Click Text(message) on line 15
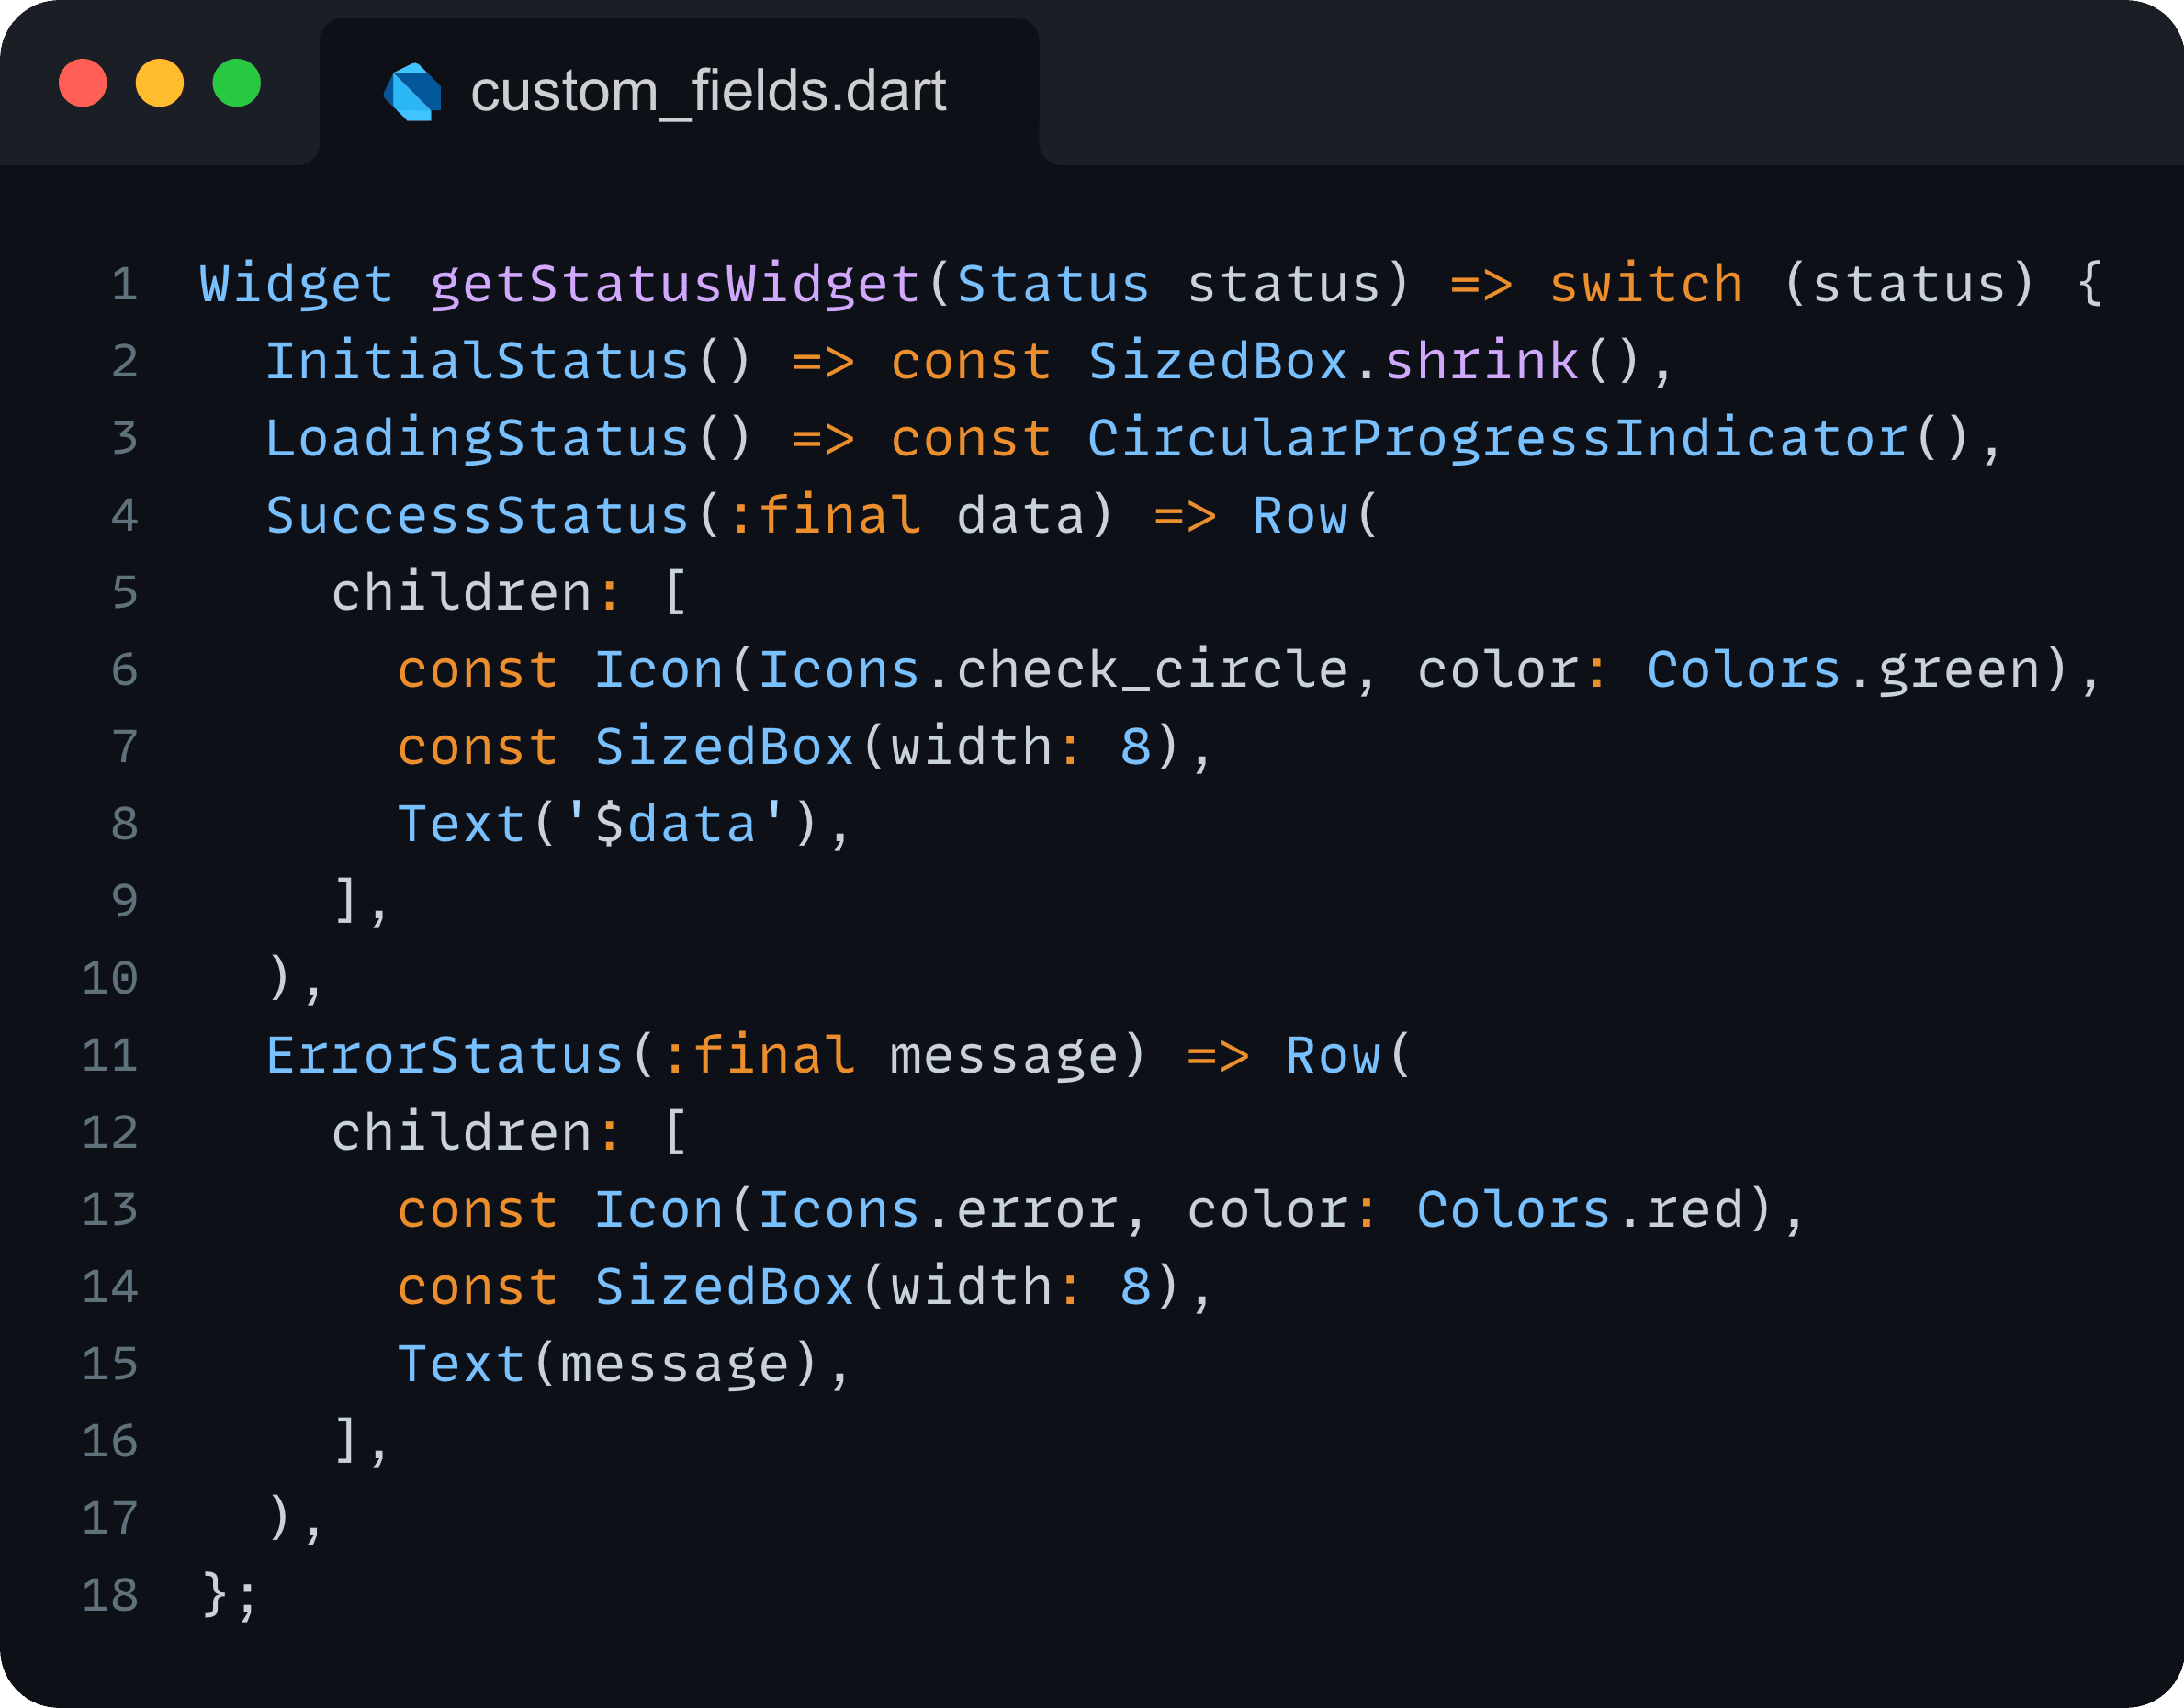This screenshot has width=2184, height=1708. click(x=609, y=1364)
